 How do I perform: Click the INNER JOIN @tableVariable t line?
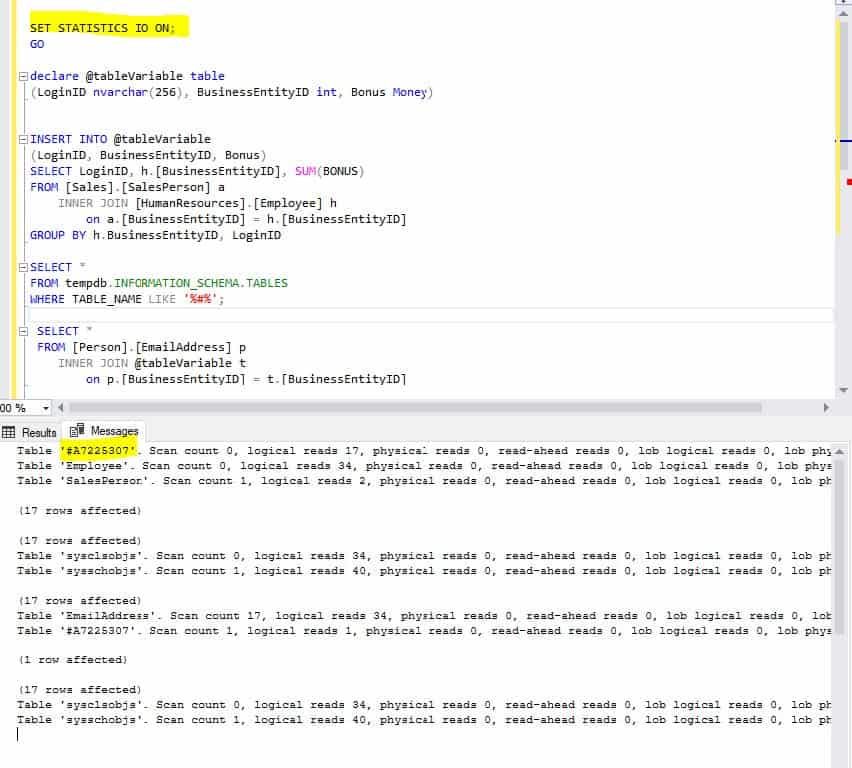[x=152, y=363]
